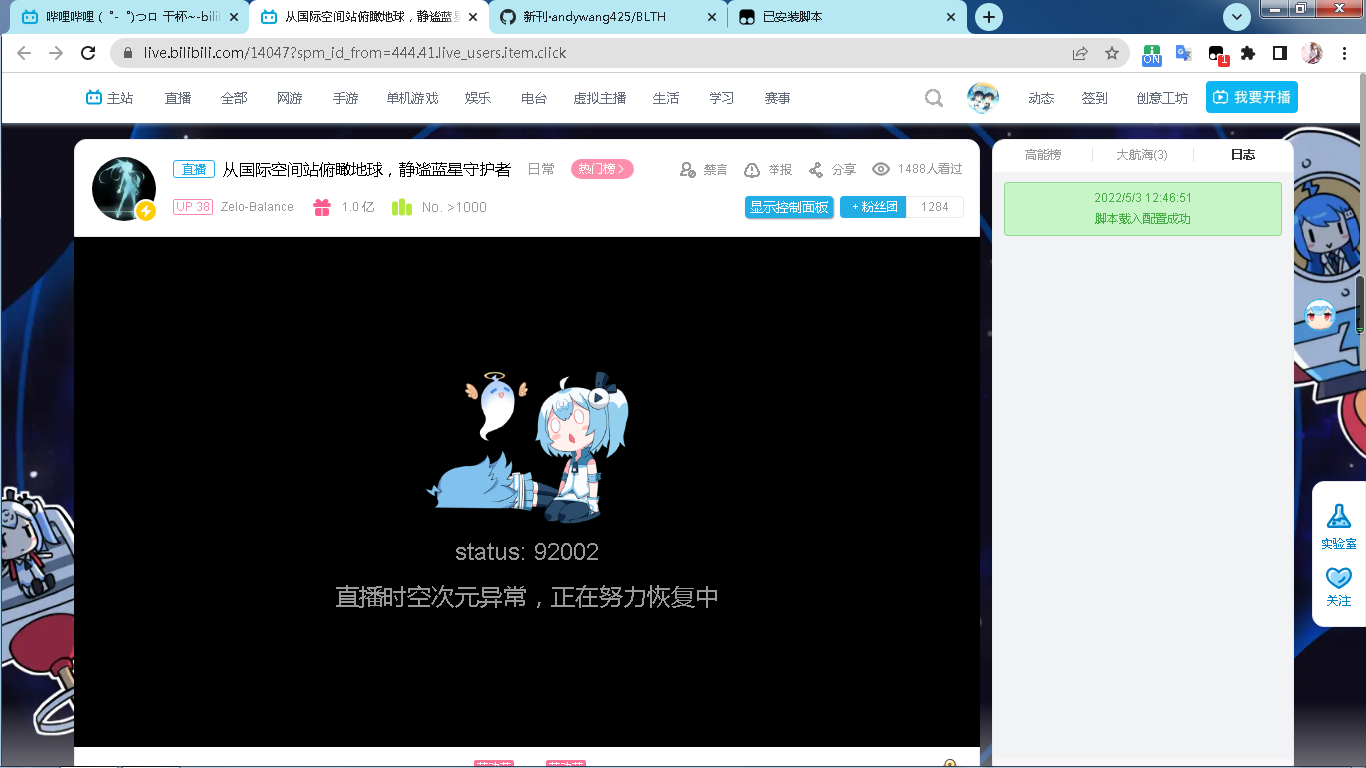Viewport: 1366px width, 768px height.
Task: Open the 网游 nav menu item
Action: pos(290,98)
